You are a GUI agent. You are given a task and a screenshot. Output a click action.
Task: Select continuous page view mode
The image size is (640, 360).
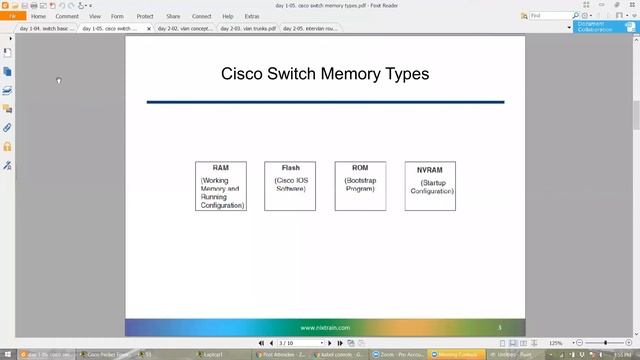(x=513, y=343)
